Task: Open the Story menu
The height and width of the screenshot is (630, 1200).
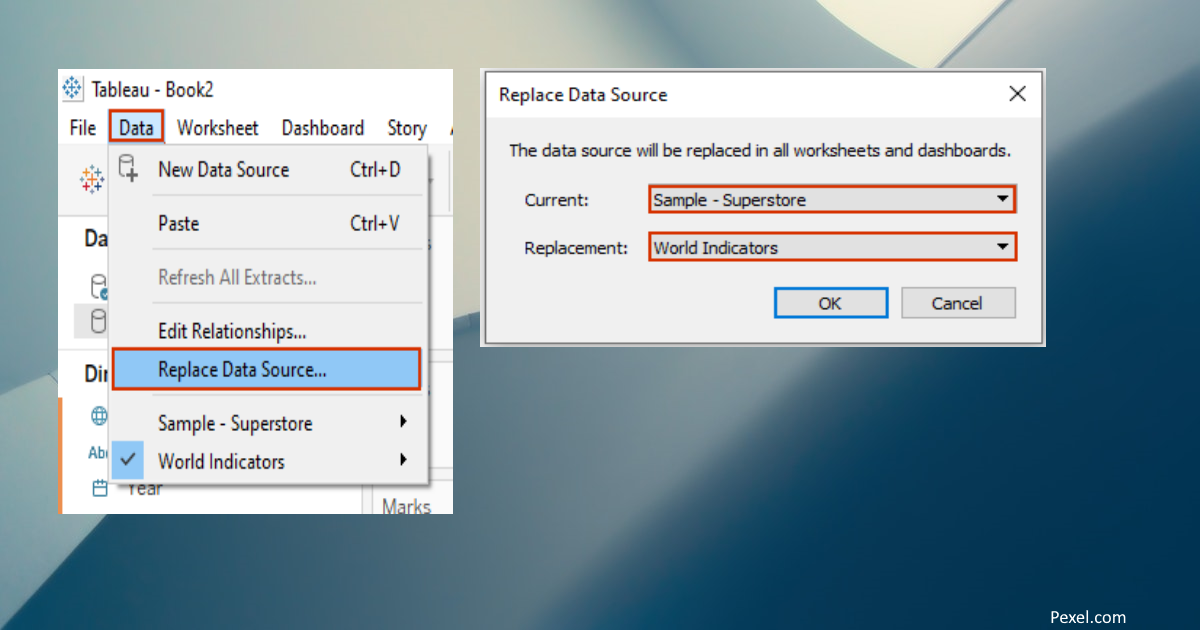Action: [407, 128]
